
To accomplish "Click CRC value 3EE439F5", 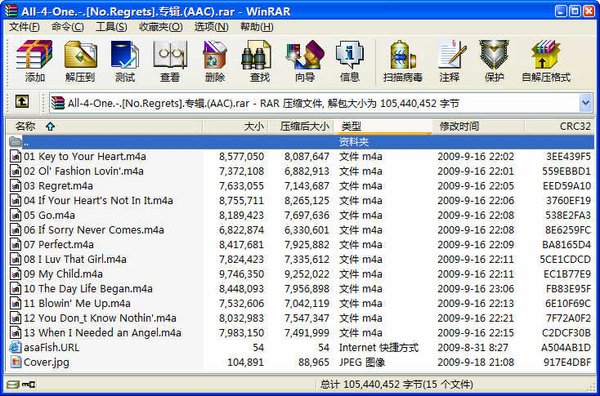I will click(x=568, y=156).
